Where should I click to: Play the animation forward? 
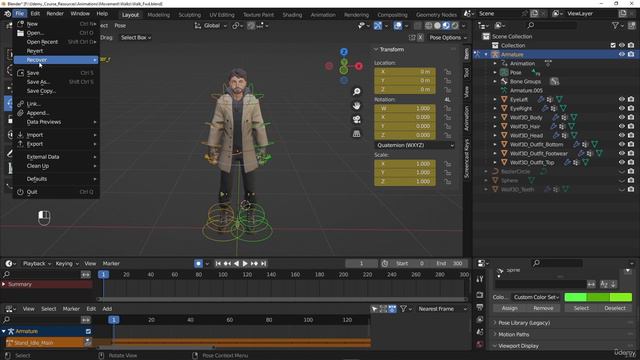245,264
